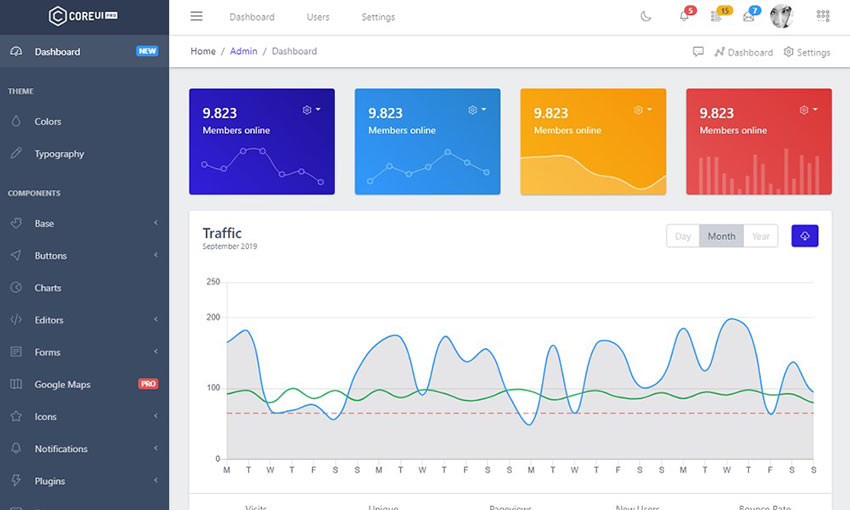Click the CoreUI logo
This screenshot has width=850, height=510.
(83, 16)
